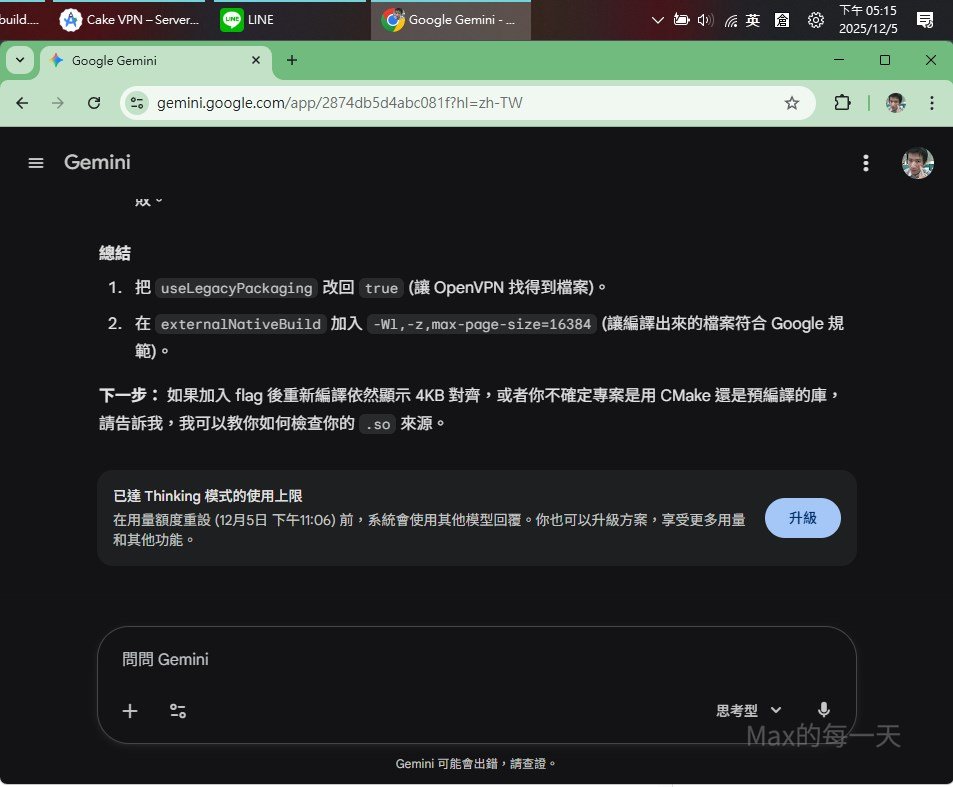Image resolution: width=953 pixels, height=787 pixels.
Task: Open the Gemini hamburger main menu
Action: click(36, 163)
